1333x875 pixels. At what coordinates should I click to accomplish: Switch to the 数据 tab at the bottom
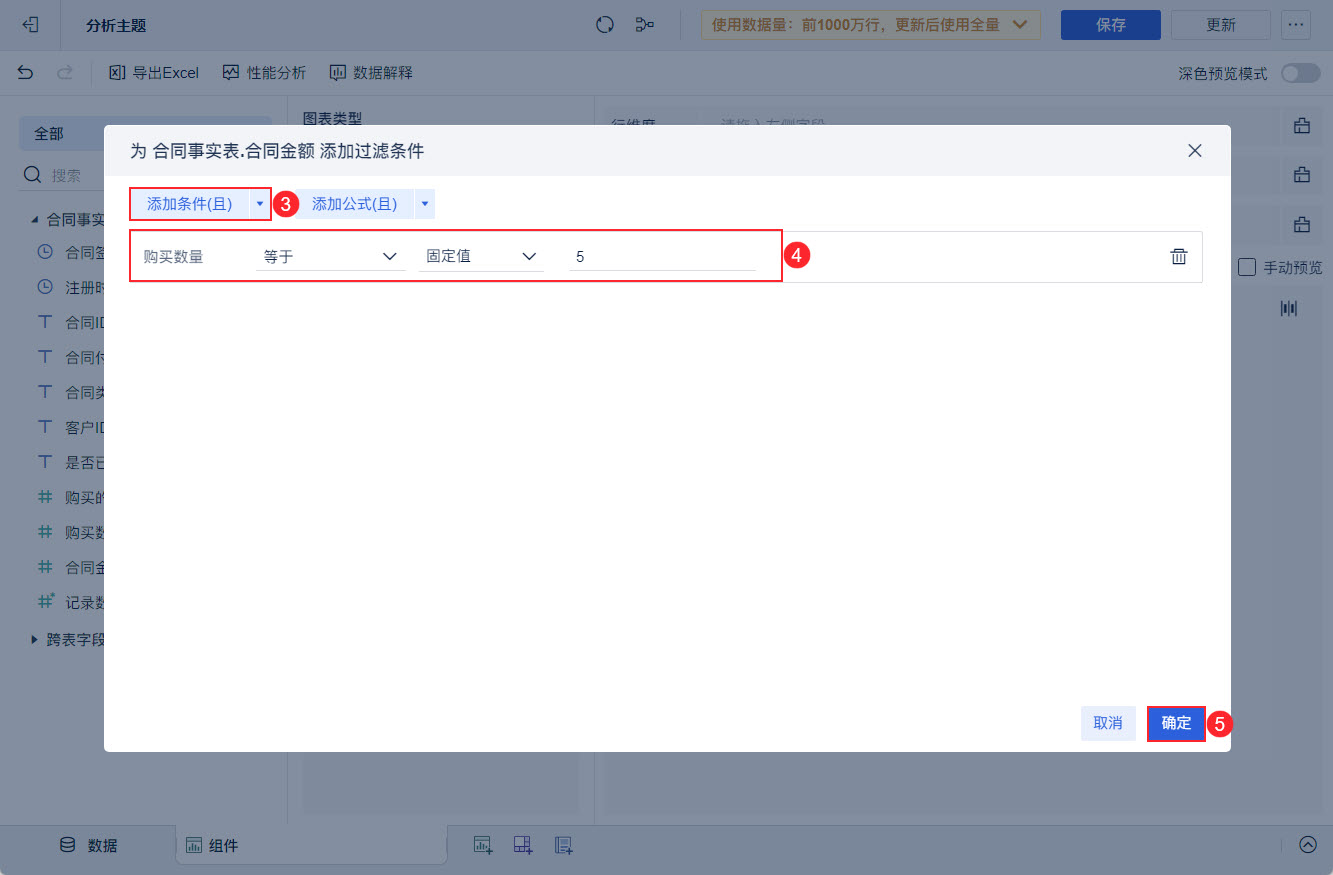tap(88, 845)
